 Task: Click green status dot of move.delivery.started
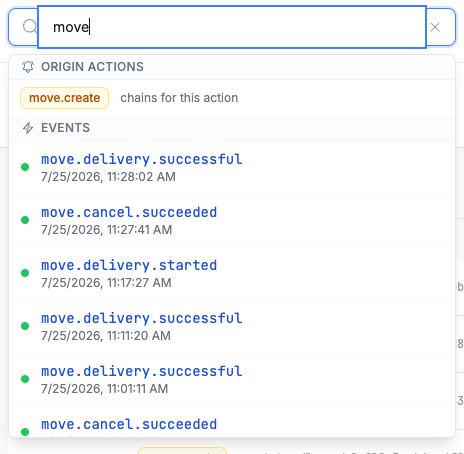(25, 273)
